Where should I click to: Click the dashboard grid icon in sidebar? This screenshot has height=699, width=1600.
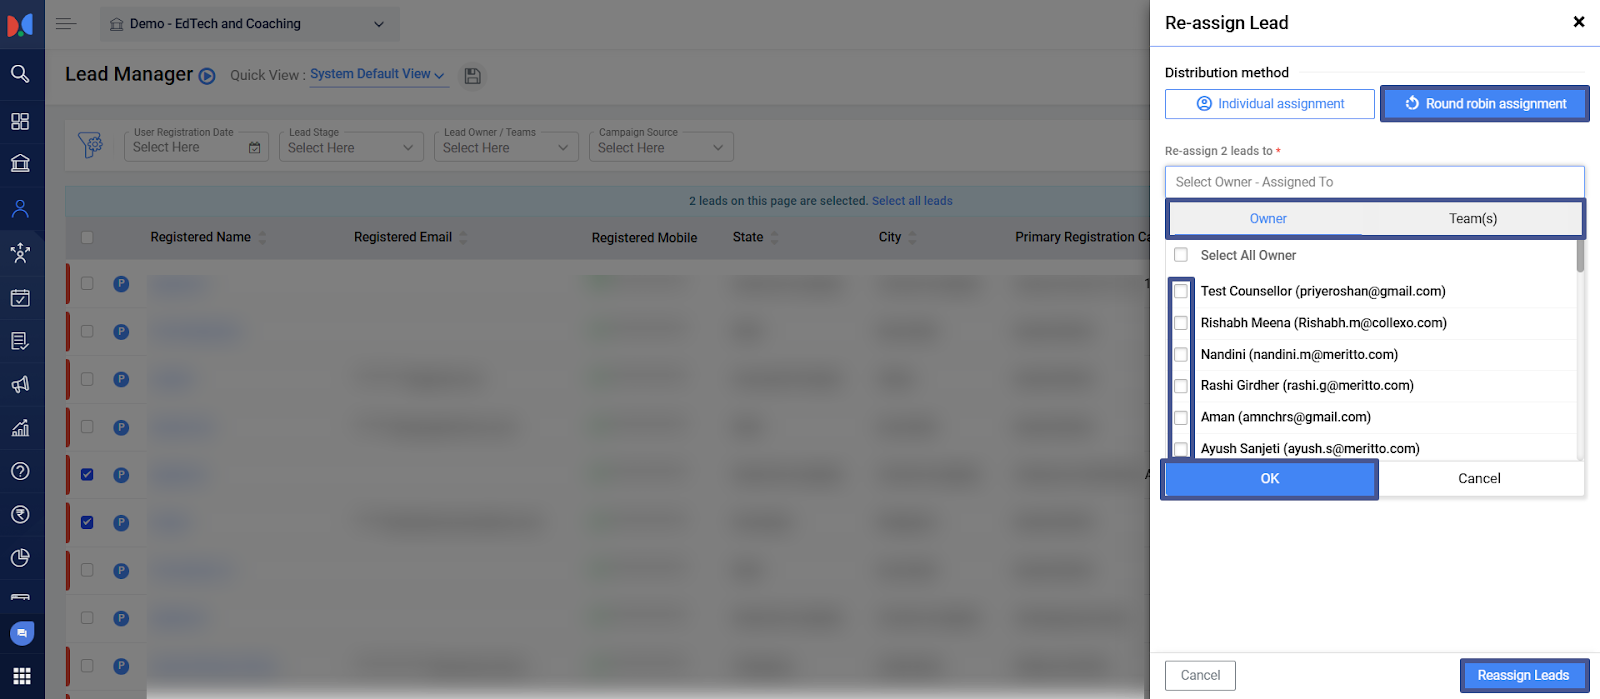20,121
